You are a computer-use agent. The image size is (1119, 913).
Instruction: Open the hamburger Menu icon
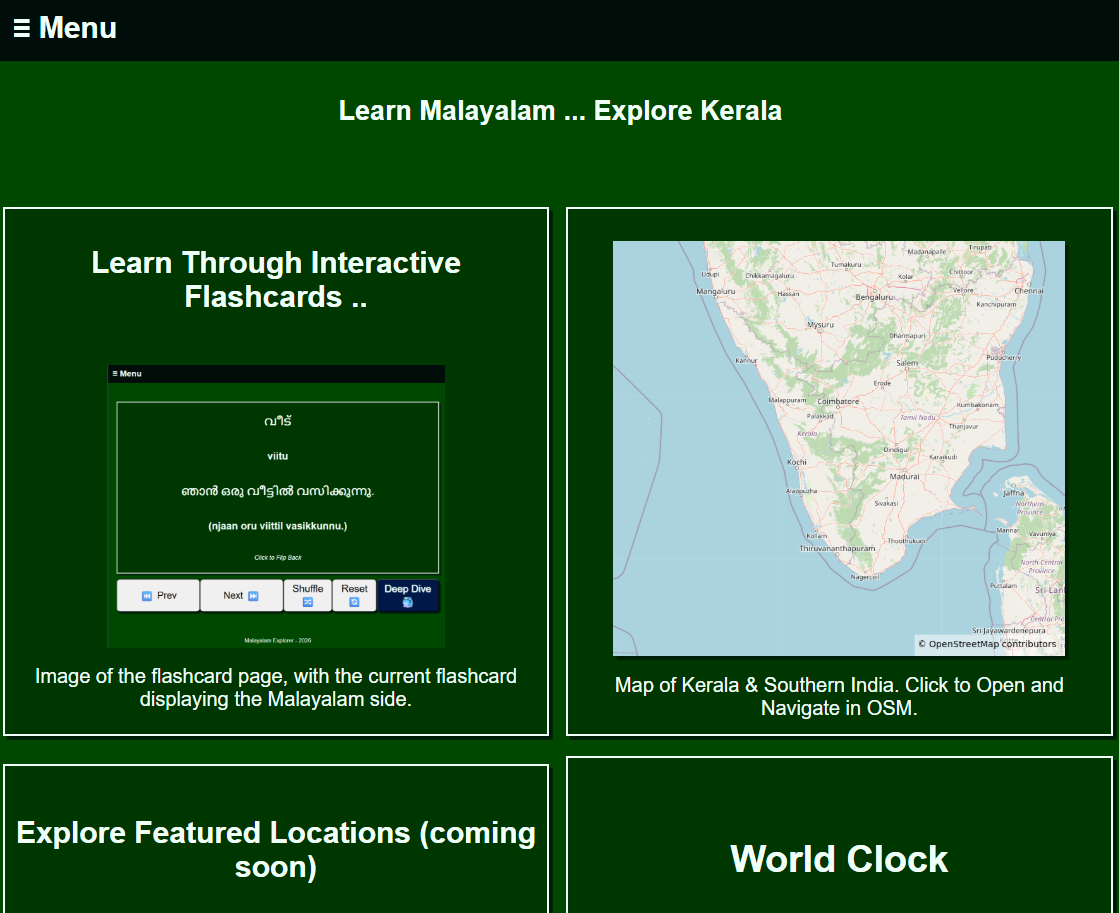(21, 29)
